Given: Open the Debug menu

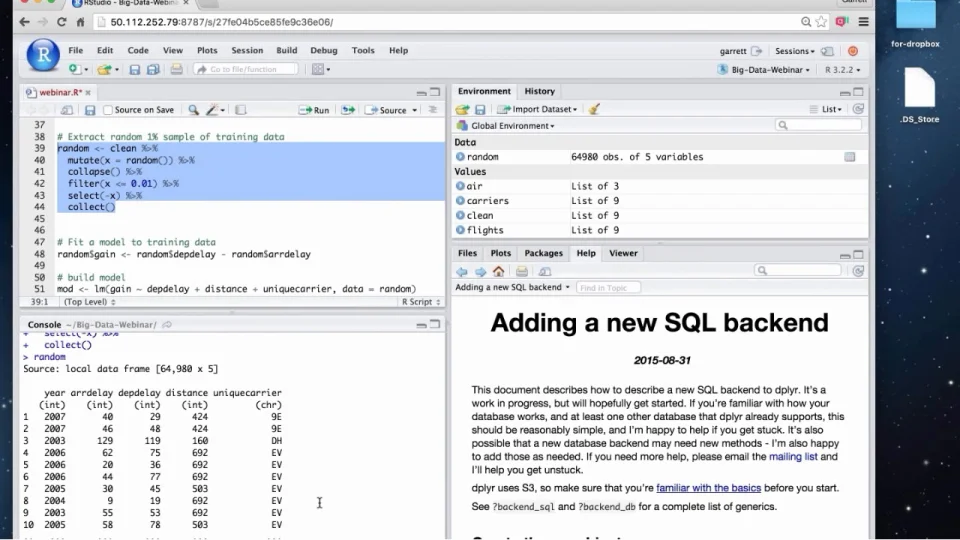Looking at the screenshot, I should [323, 50].
